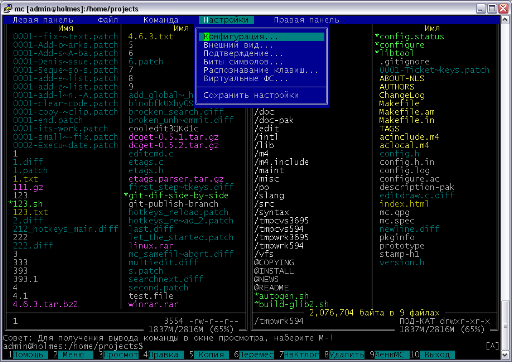Select file .gitignore

click(x=404, y=62)
